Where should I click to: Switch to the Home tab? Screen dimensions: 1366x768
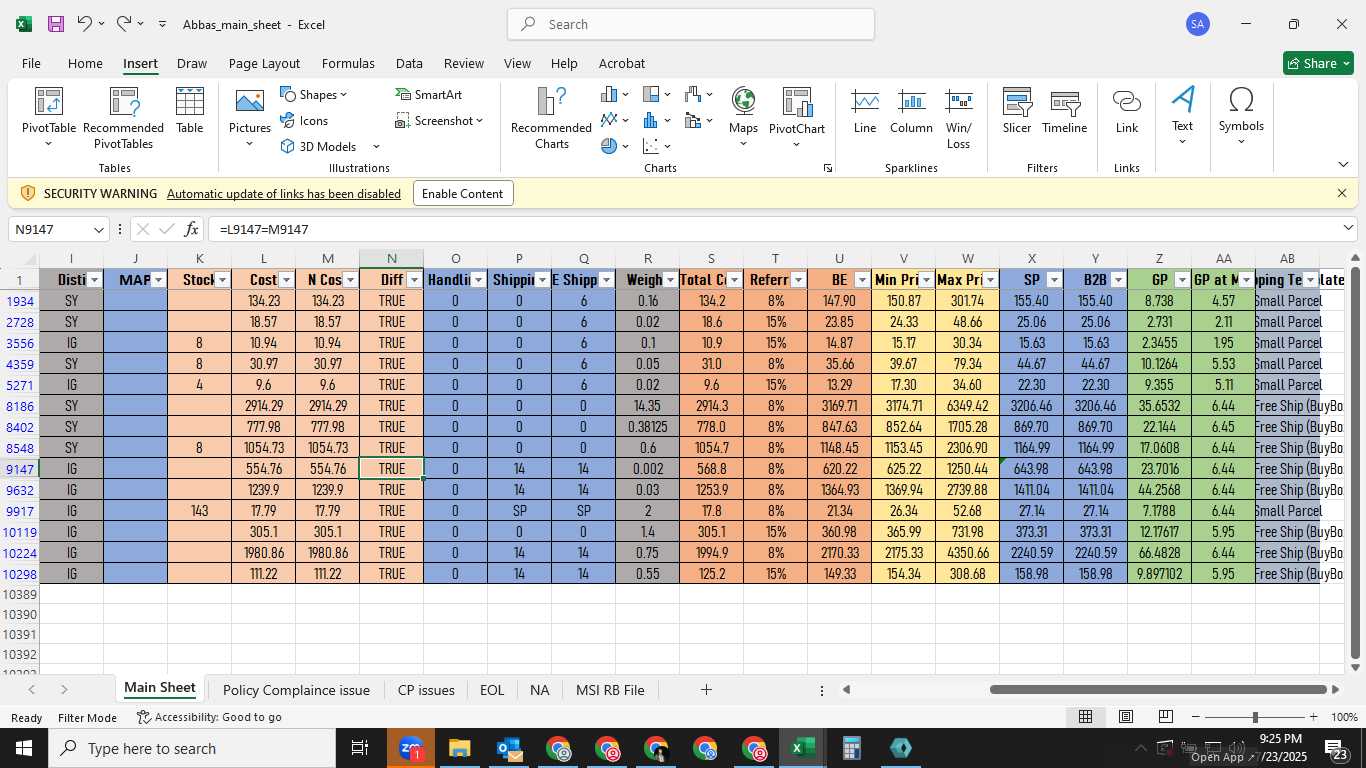85,63
